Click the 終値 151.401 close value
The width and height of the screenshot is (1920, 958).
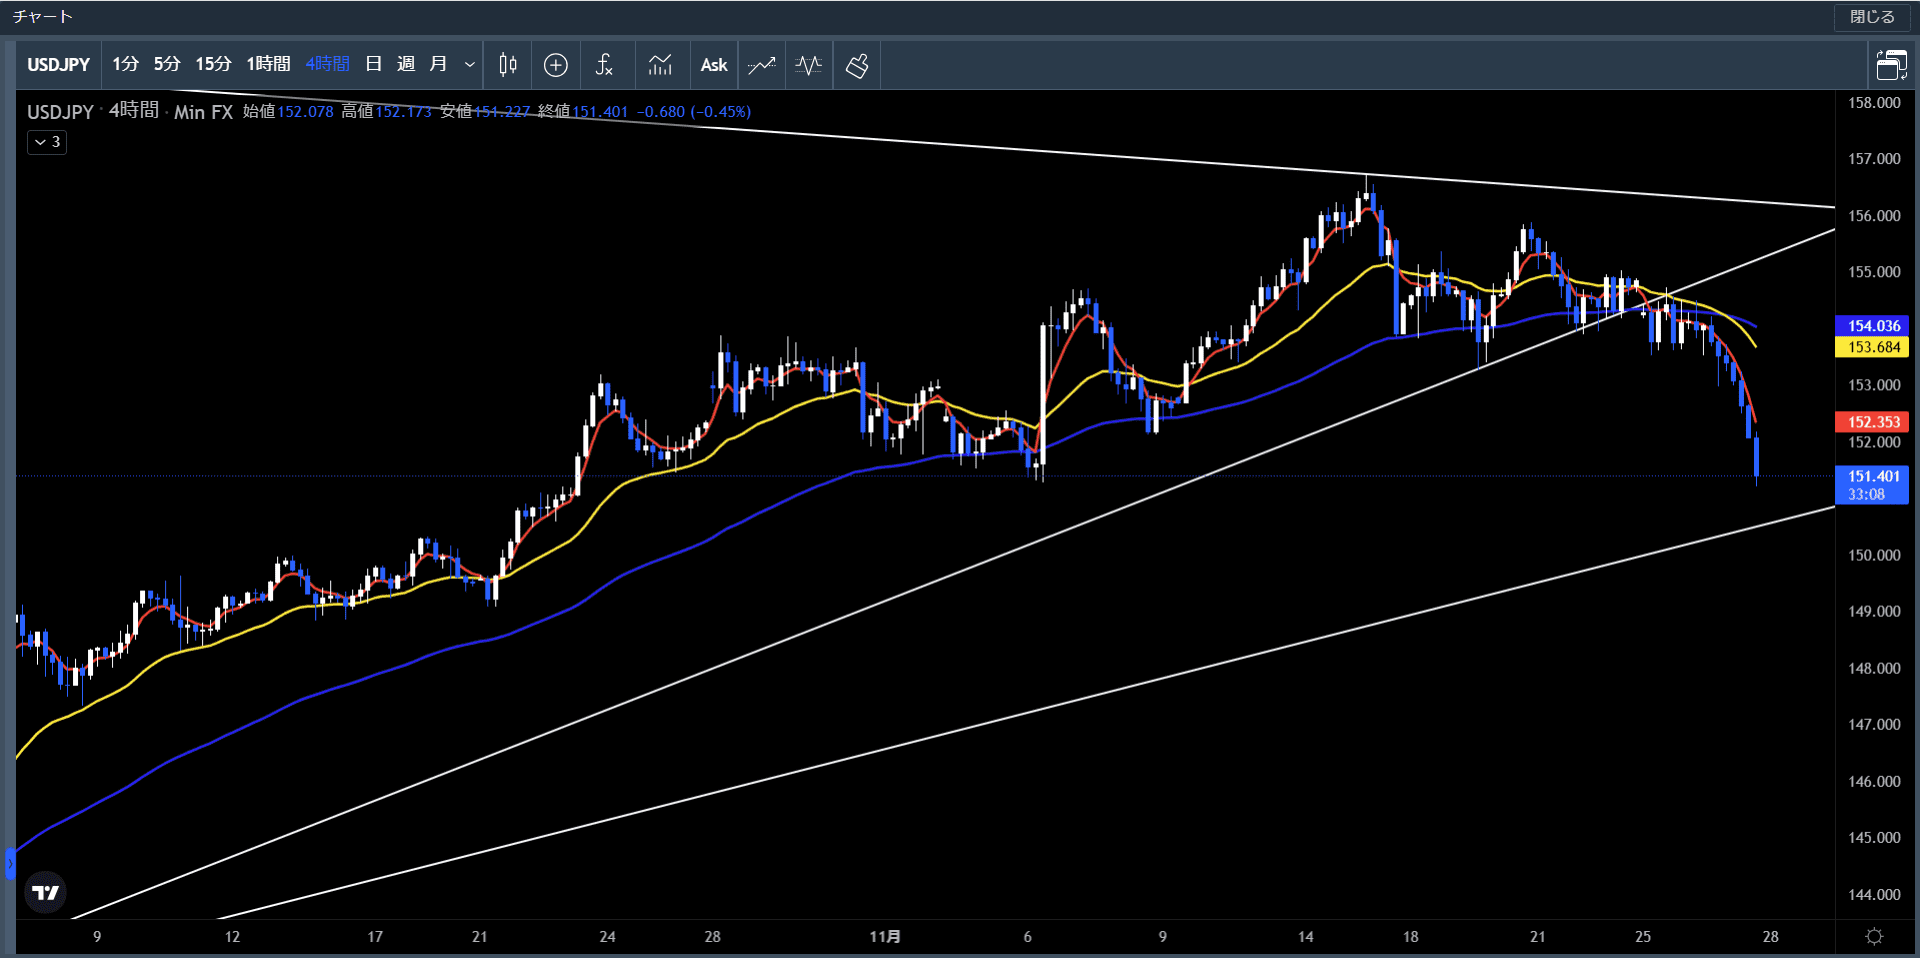(x=583, y=112)
